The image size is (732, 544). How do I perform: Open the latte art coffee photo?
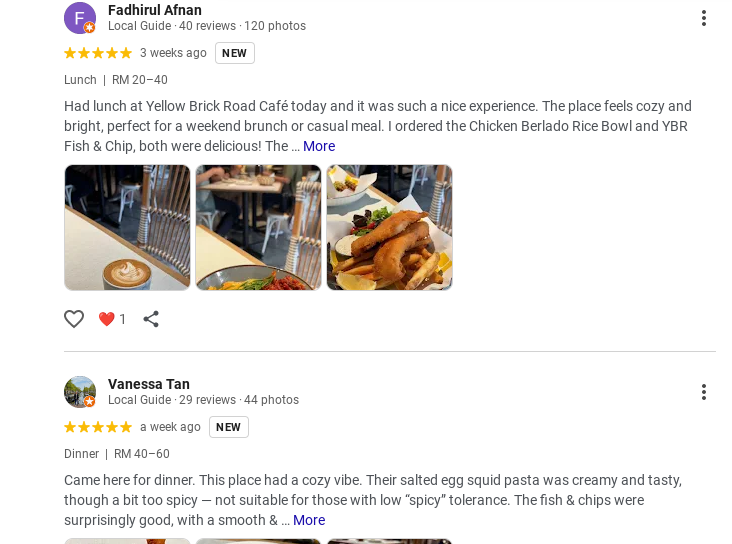click(x=127, y=228)
